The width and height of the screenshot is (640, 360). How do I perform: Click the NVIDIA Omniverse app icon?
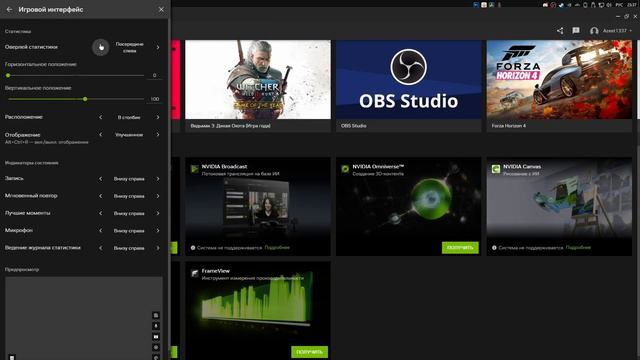point(345,169)
